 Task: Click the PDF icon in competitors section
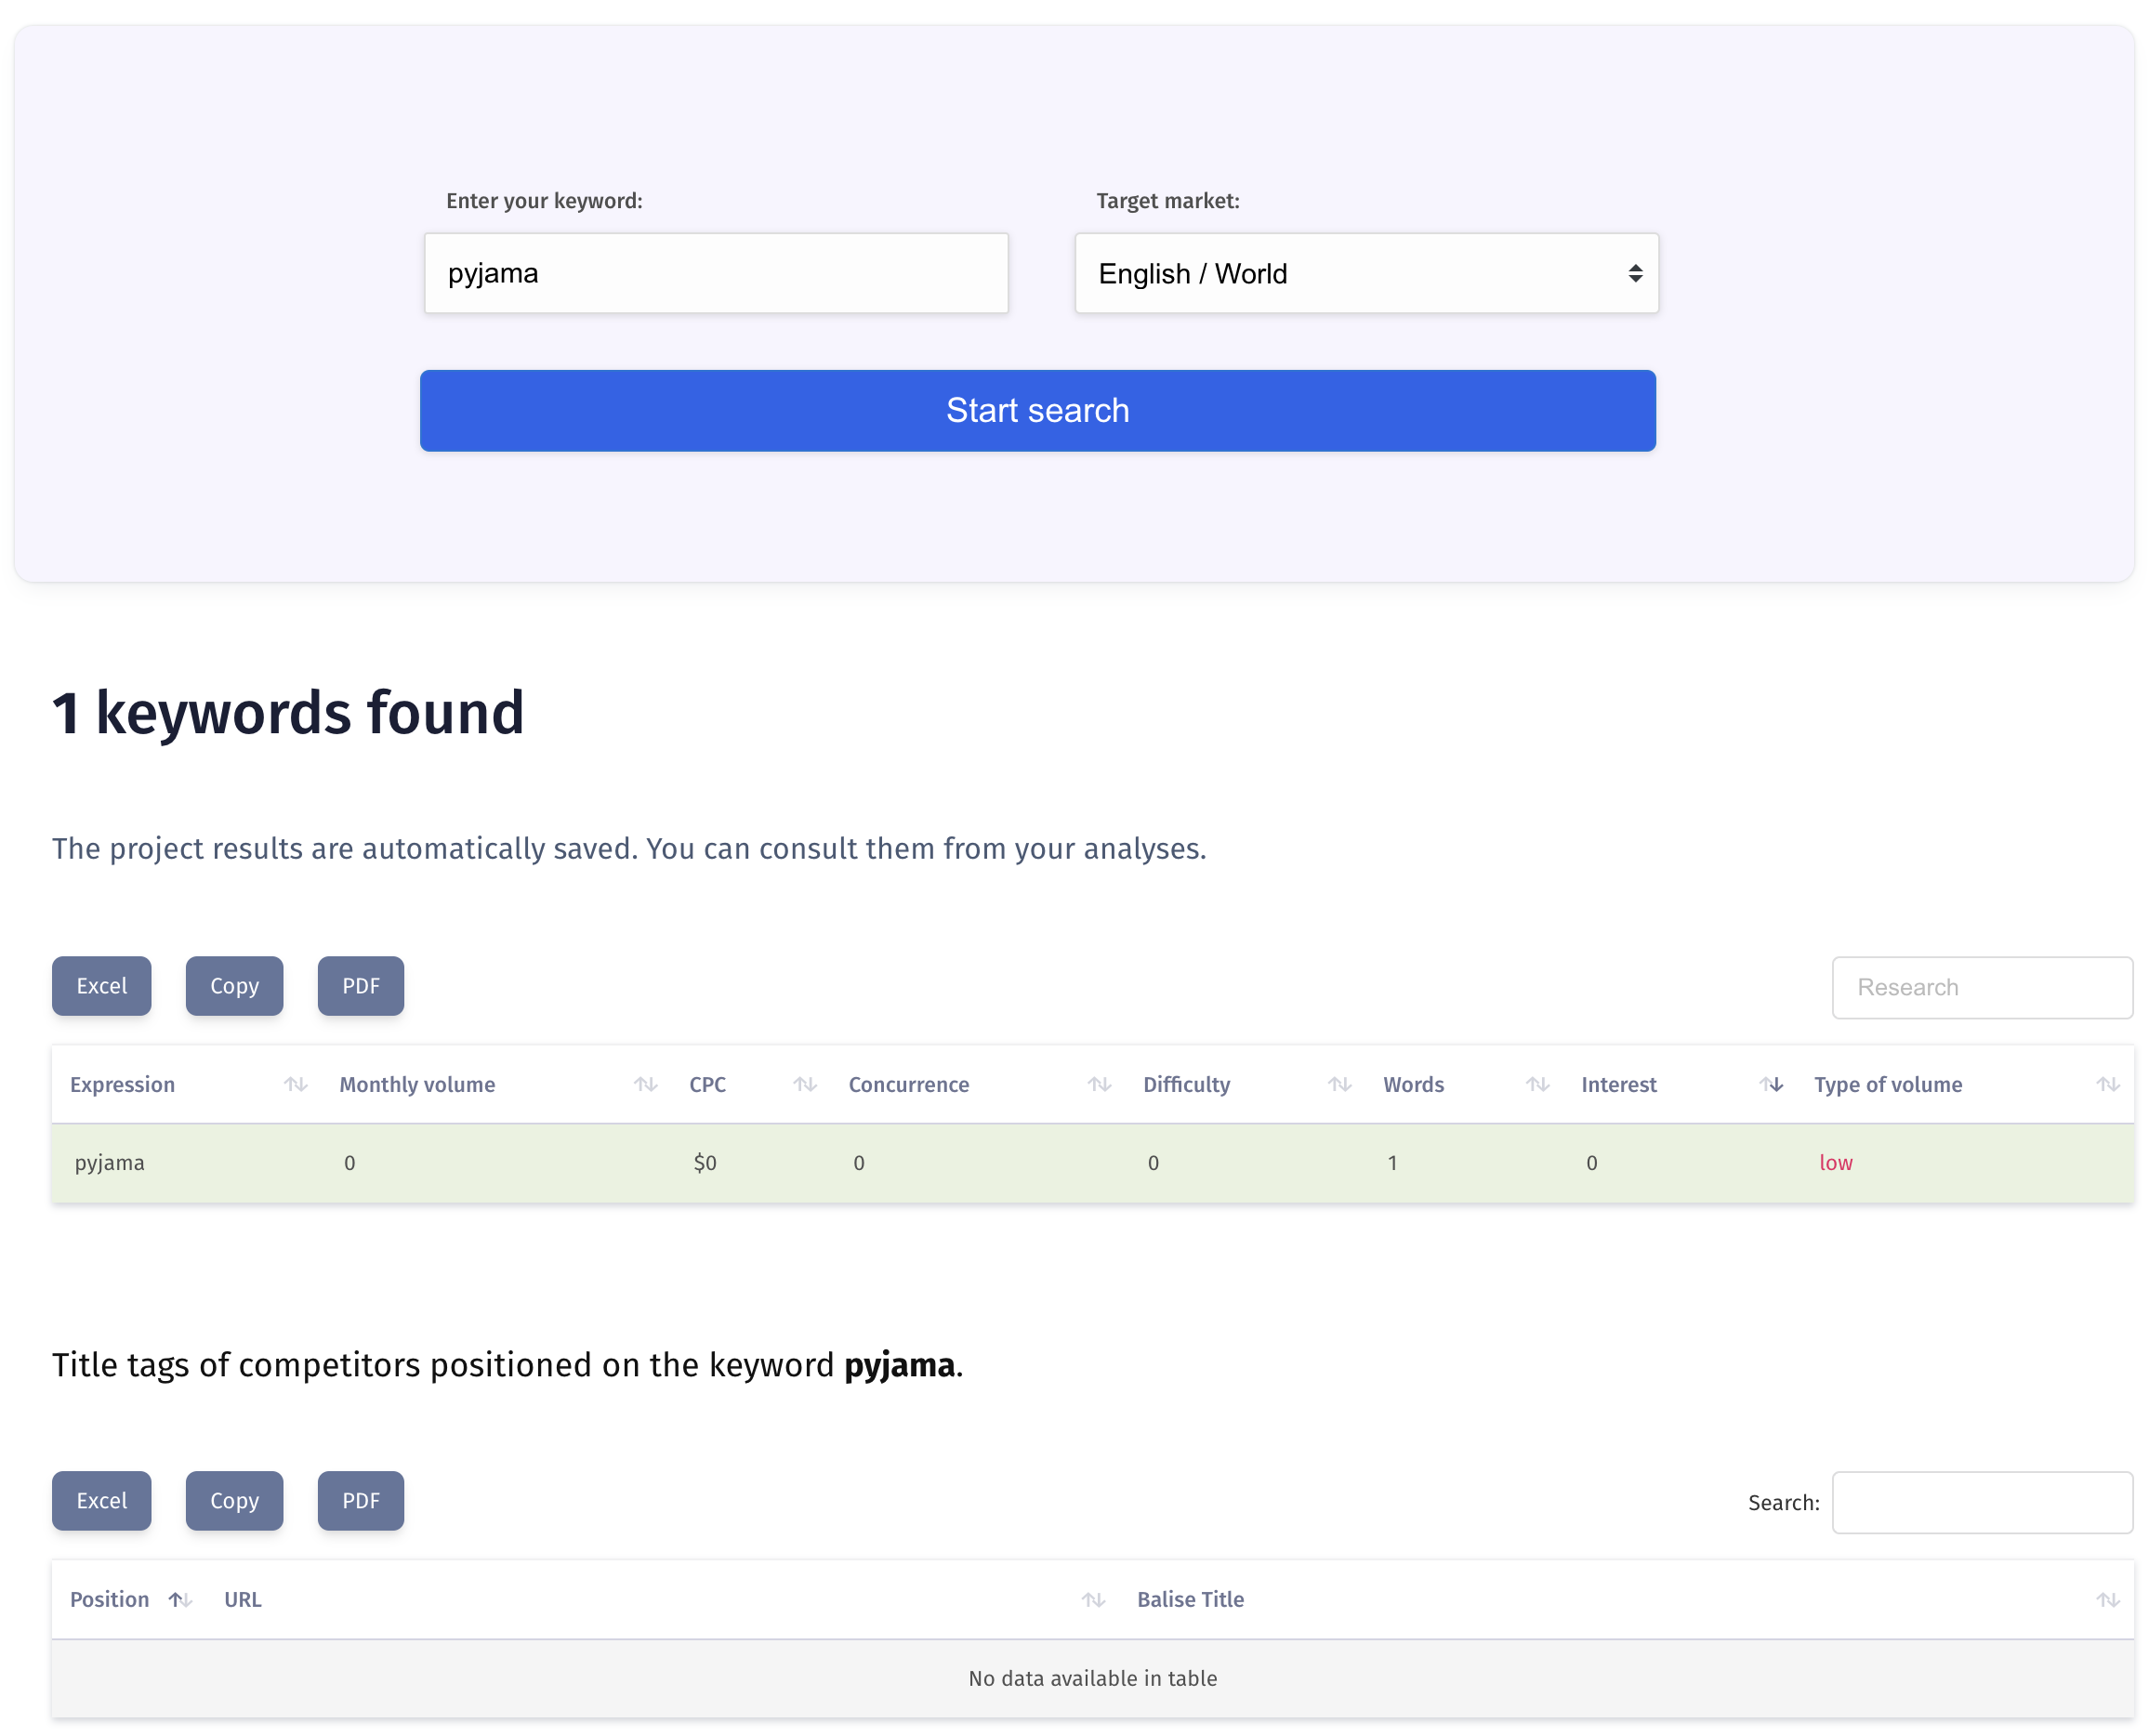[360, 1500]
